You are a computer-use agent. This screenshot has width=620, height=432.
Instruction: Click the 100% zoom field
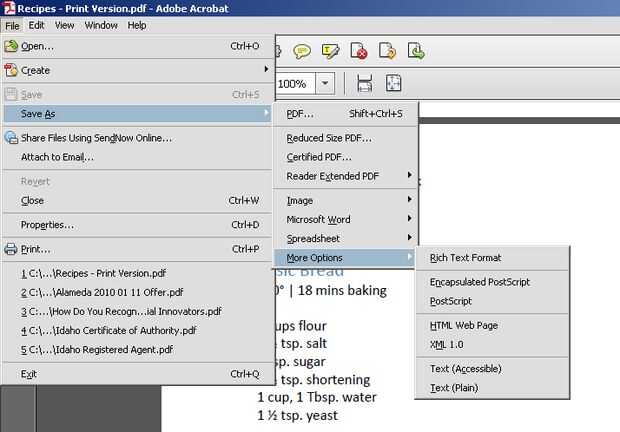(x=295, y=83)
